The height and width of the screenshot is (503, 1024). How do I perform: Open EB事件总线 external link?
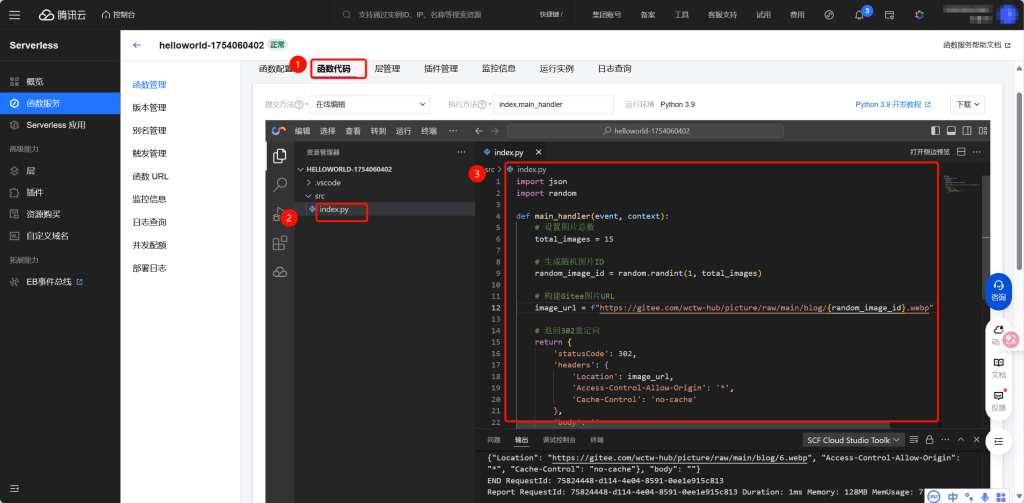point(54,282)
